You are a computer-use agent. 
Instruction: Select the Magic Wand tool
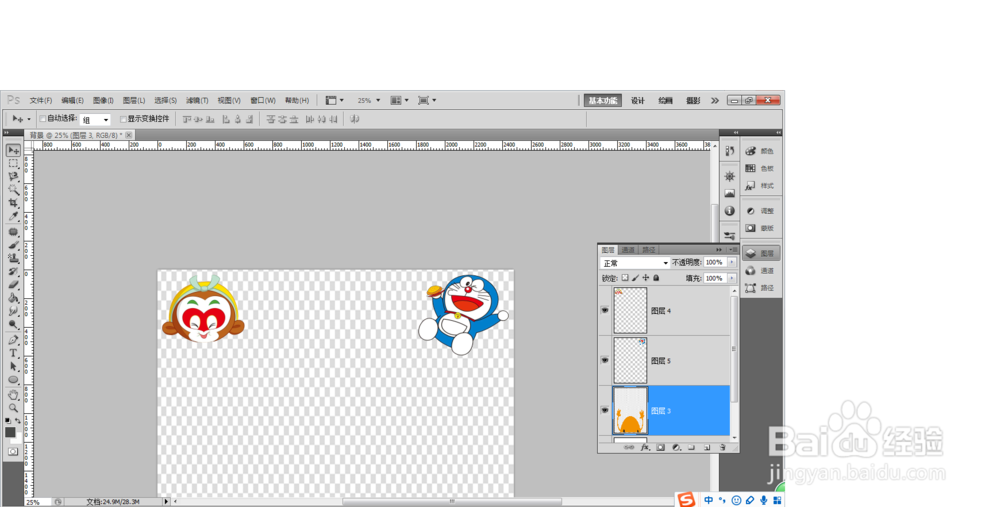coord(13,189)
